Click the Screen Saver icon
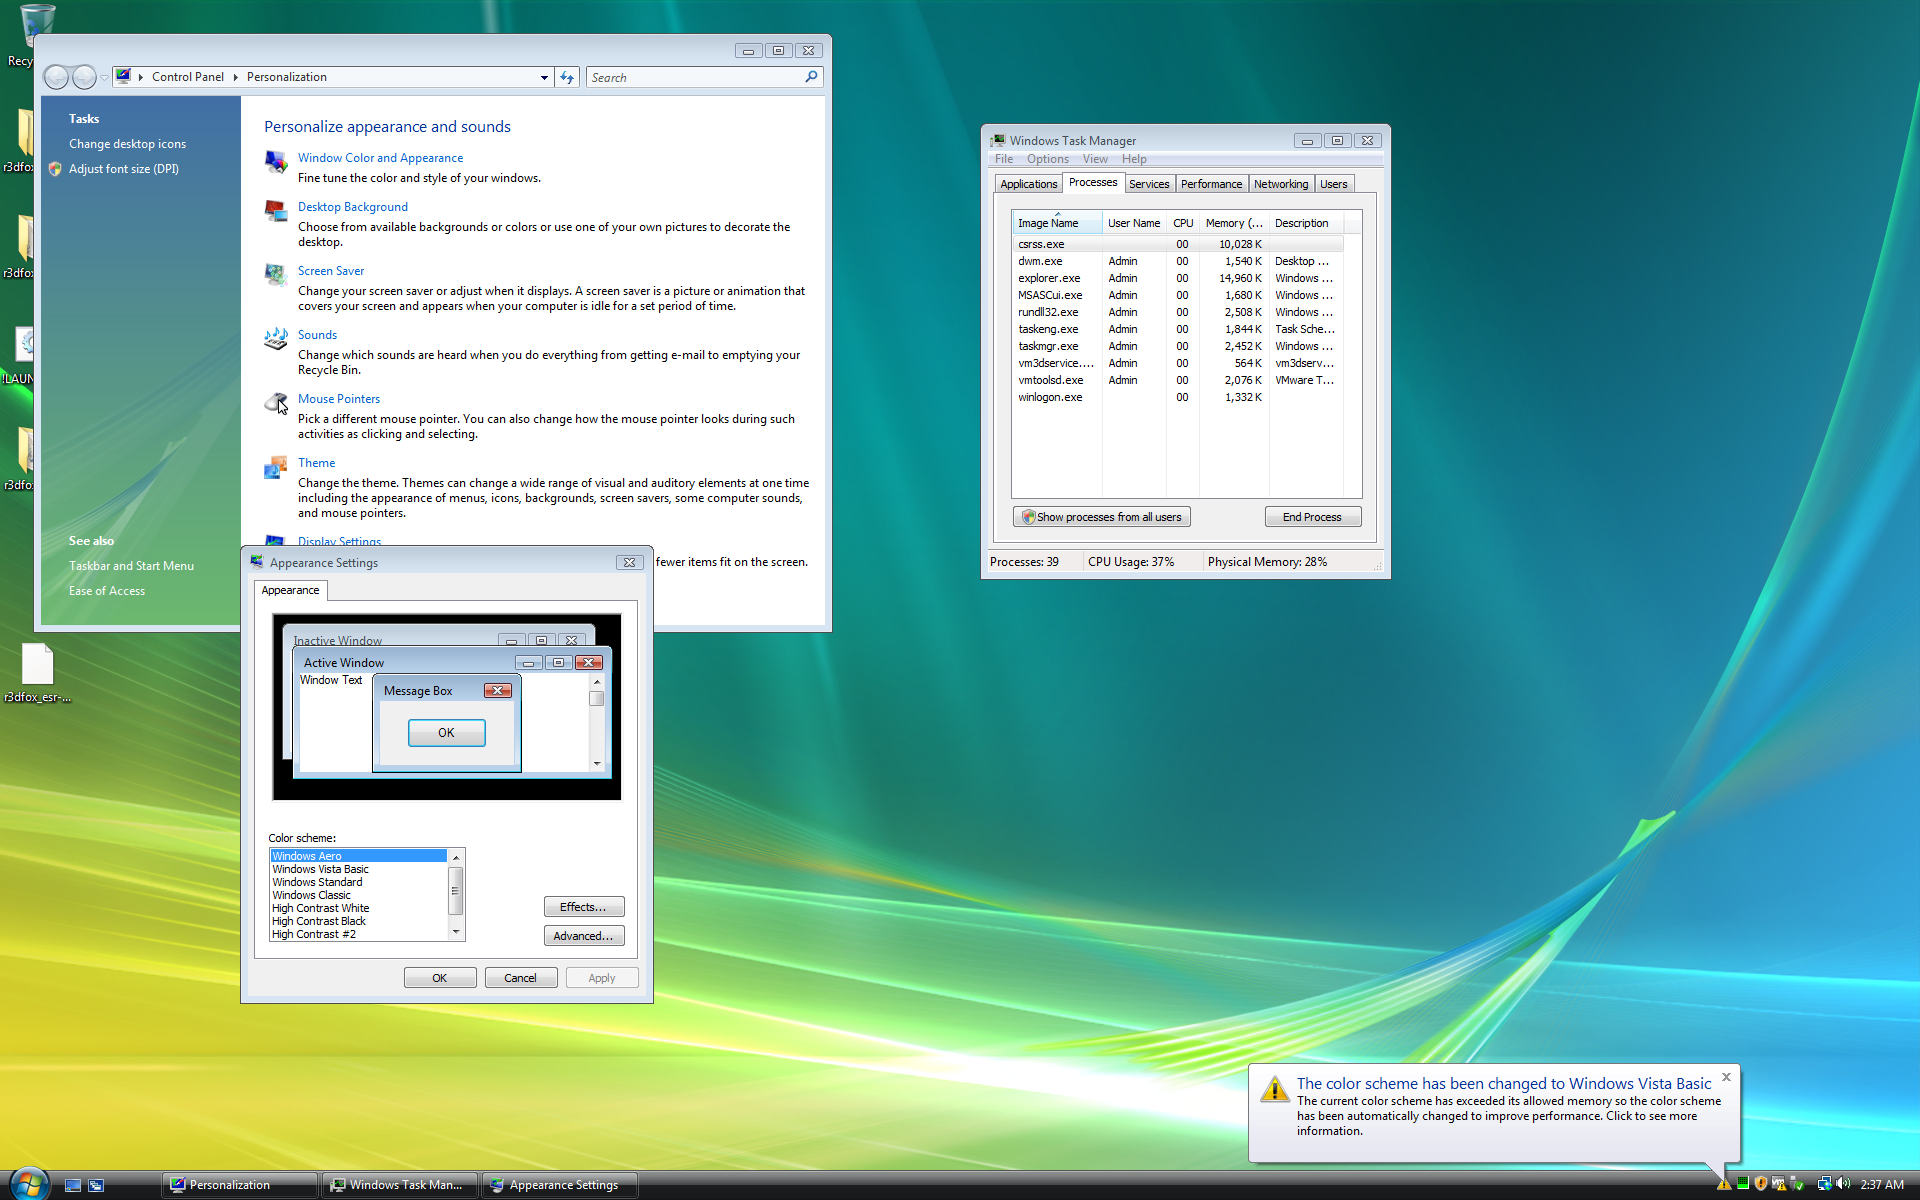Screen dimensions: 1920x1200 276,275
